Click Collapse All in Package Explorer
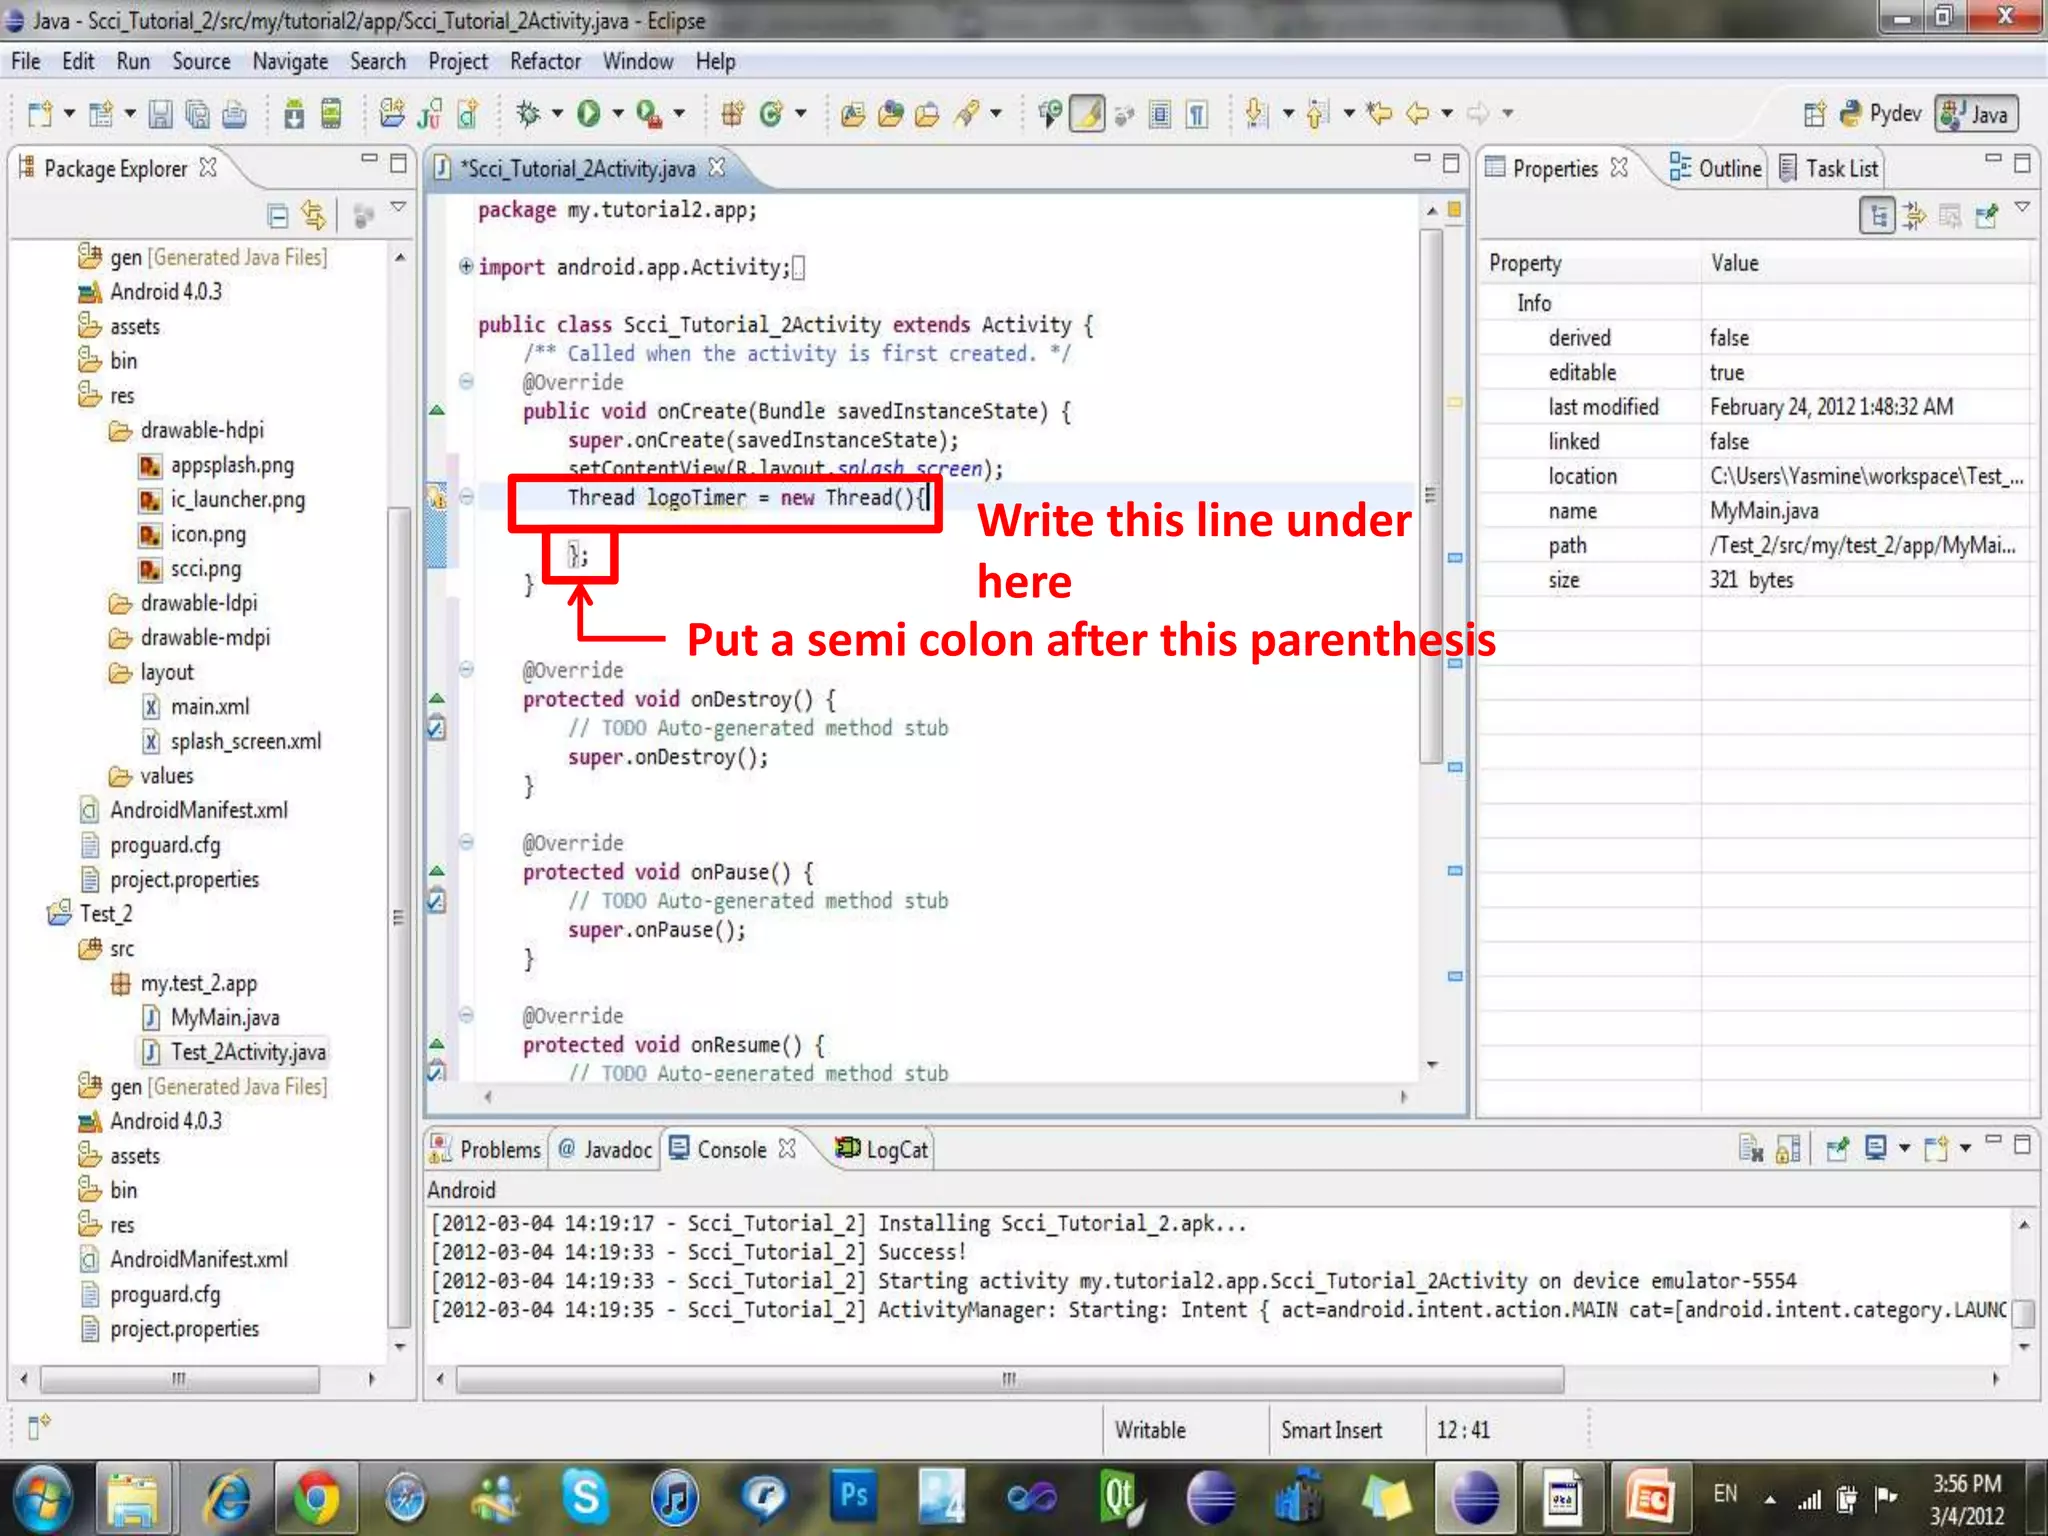 pyautogui.click(x=277, y=215)
